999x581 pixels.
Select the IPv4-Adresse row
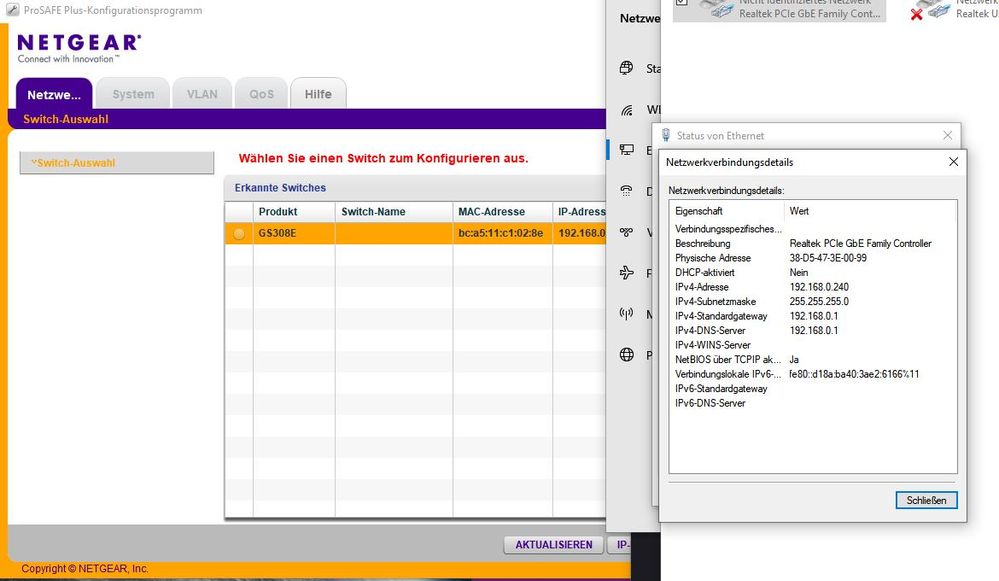coord(812,287)
